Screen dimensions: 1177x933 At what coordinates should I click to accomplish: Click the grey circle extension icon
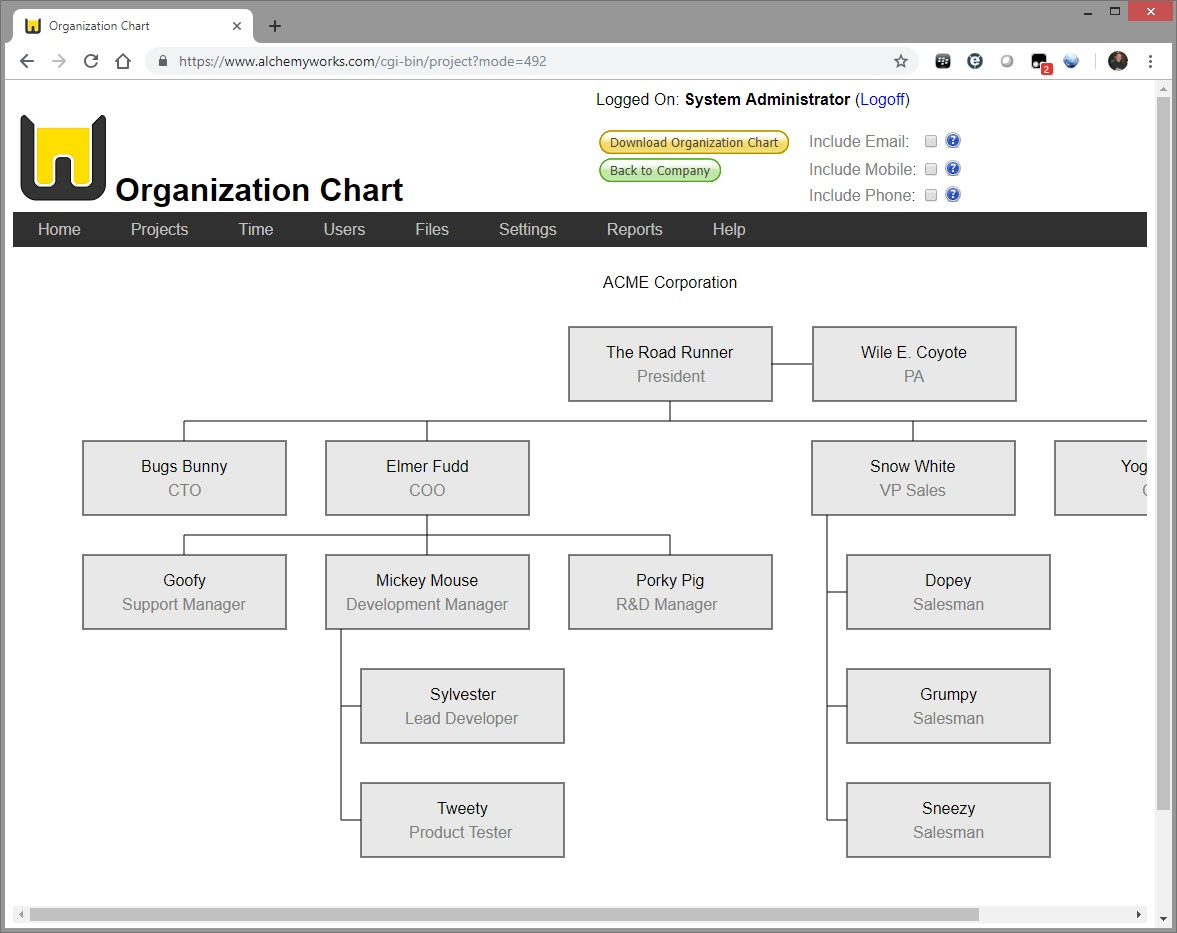tap(1007, 62)
